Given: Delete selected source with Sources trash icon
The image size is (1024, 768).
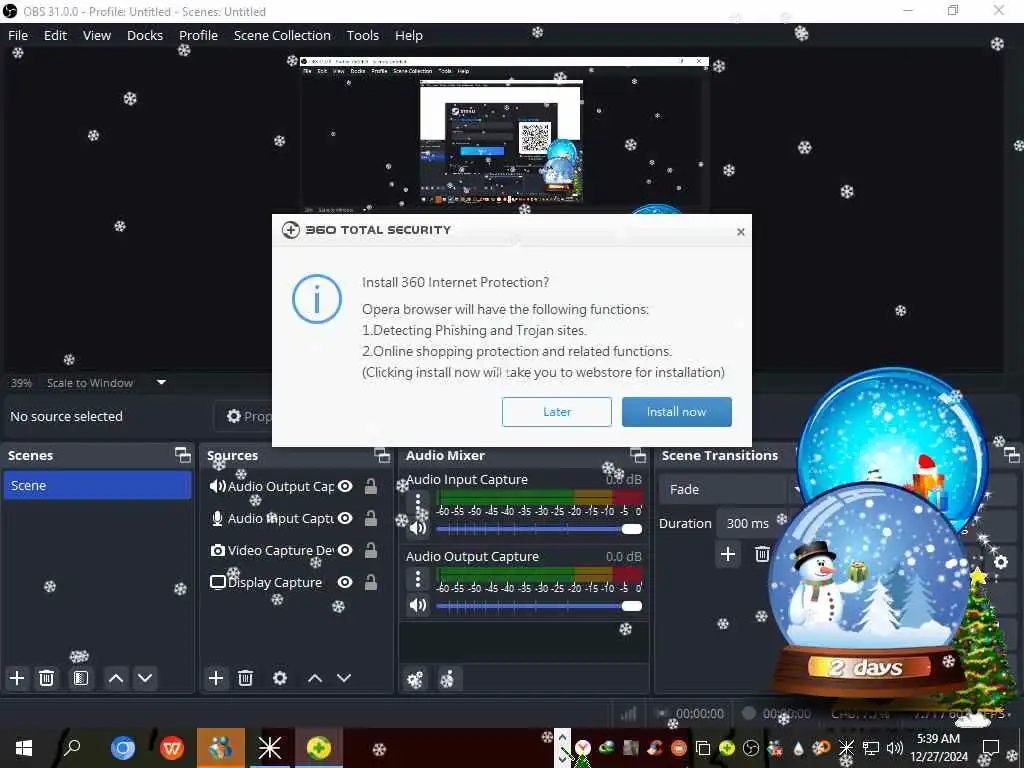Looking at the screenshot, I should 246,678.
